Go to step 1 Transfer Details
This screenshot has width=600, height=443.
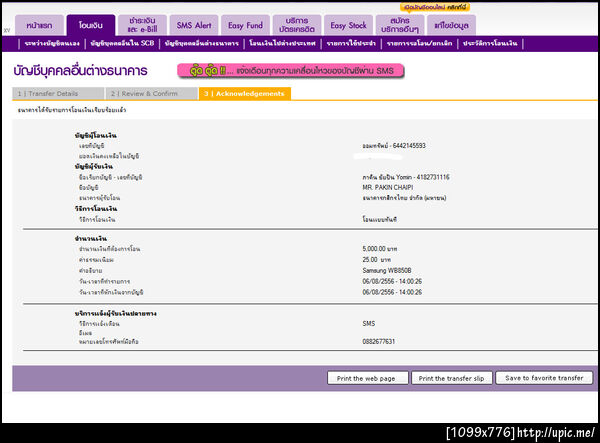(58, 94)
